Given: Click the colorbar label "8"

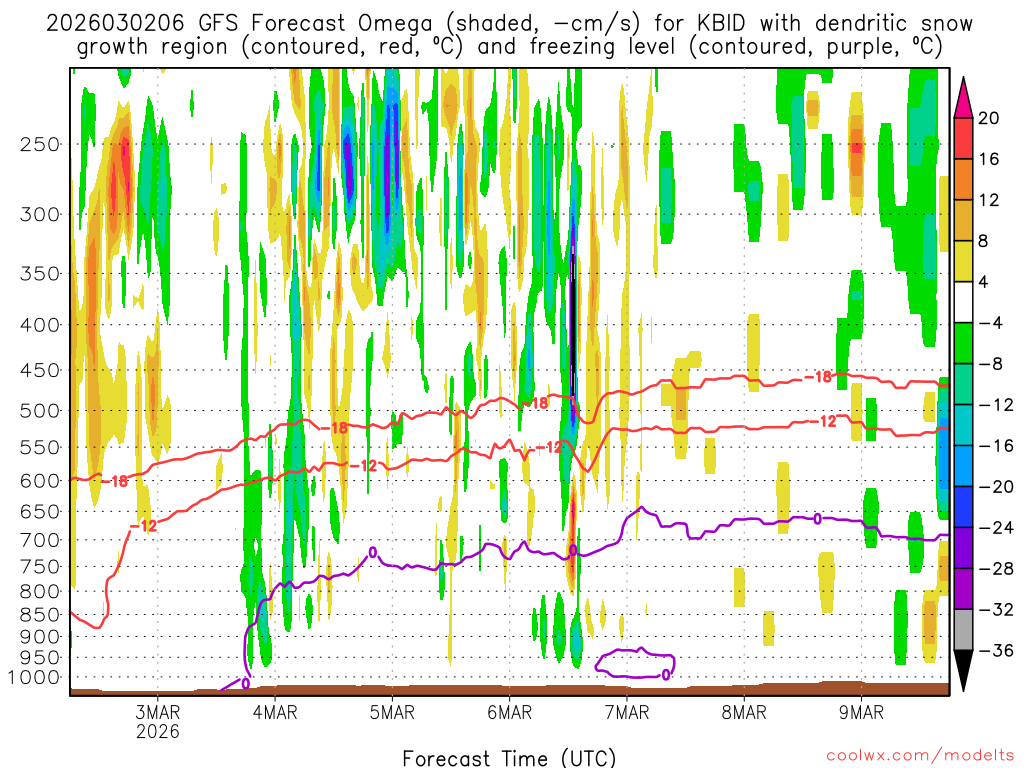Looking at the screenshot, I should click(x=983, y=241).
